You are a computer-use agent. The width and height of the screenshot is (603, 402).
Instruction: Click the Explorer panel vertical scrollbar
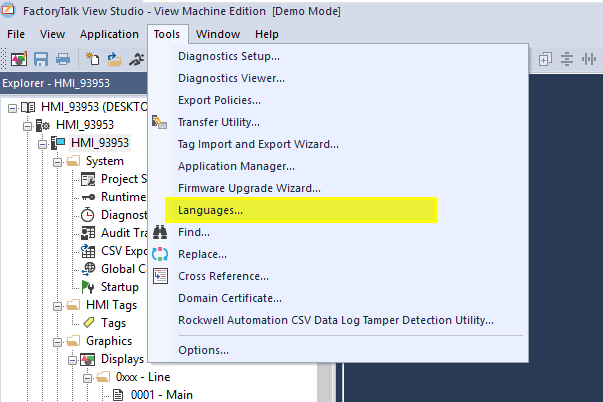coord(325,382)
